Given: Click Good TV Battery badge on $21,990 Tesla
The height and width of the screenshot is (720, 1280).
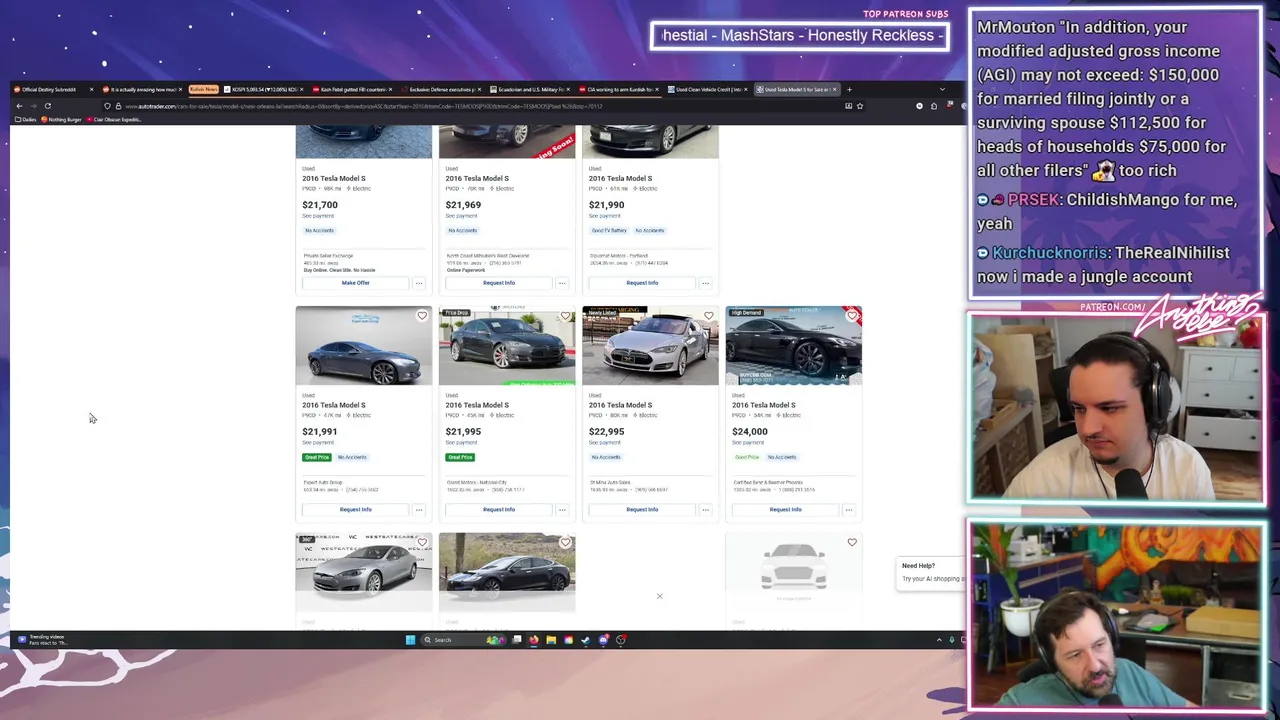Looking at the screenshot, I should click(x=608, y=230).
